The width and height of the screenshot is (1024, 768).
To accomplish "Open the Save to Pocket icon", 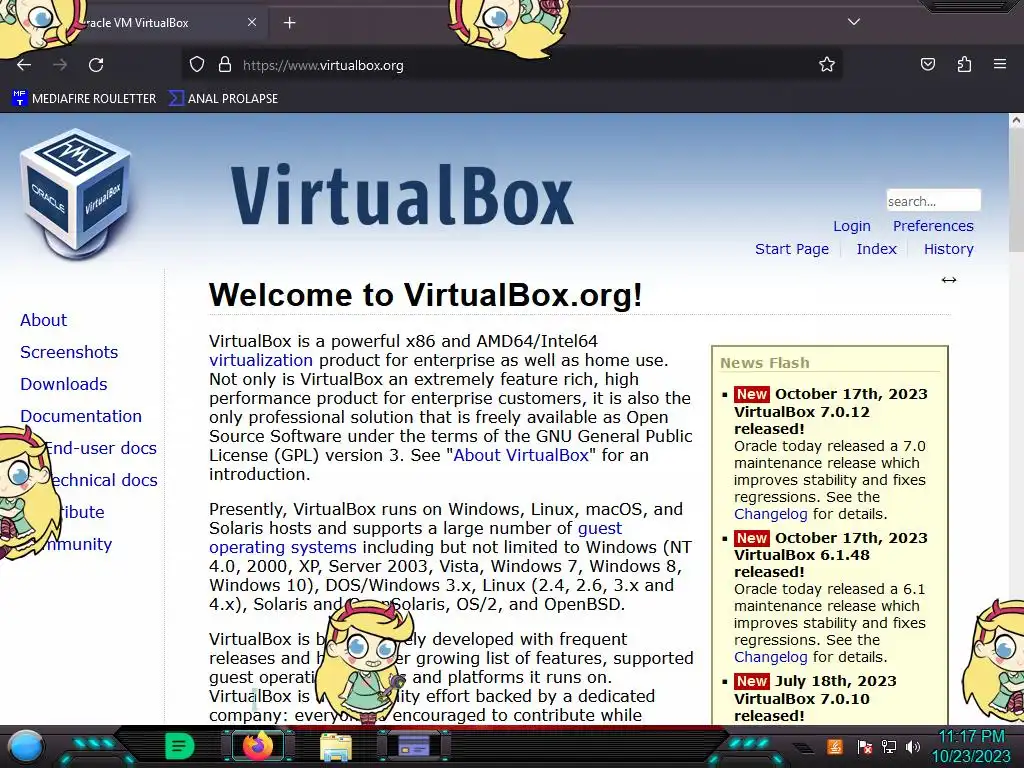I will pyautogui.click(x=927, y=64).
